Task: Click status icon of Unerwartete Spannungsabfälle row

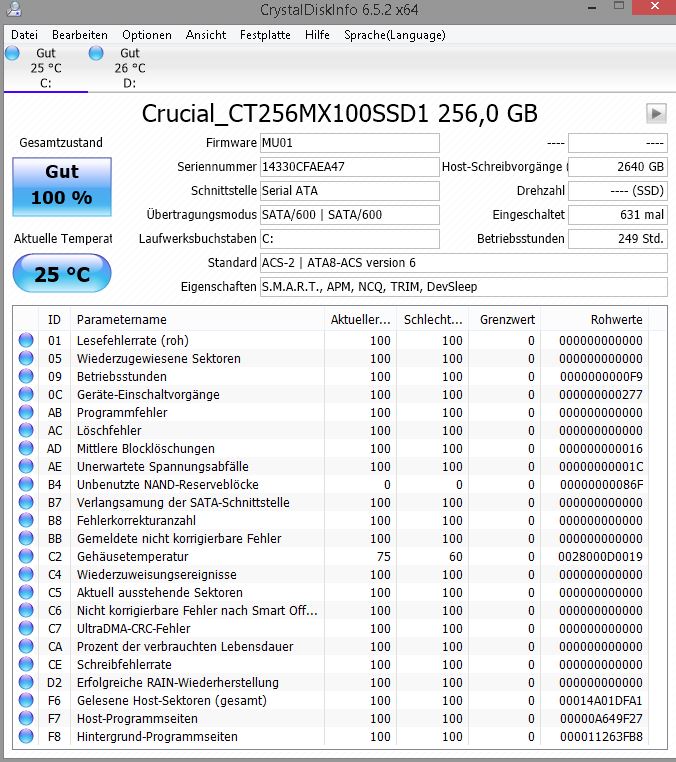Action: (26, 466)
